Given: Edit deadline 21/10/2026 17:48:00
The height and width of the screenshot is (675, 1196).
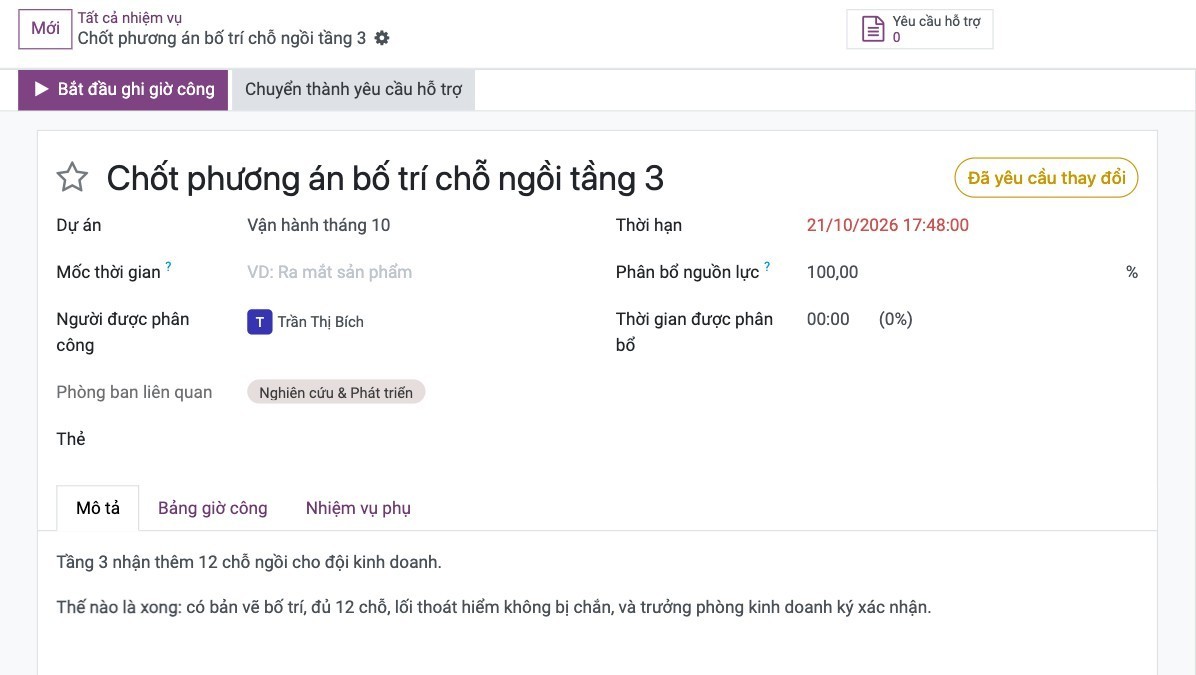Looking at the screenshot, I should coord(888,225).
